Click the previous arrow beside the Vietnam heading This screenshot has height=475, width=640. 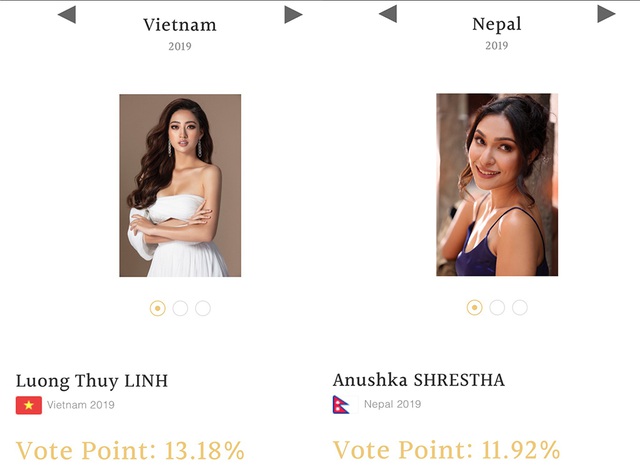coord(67,14)
